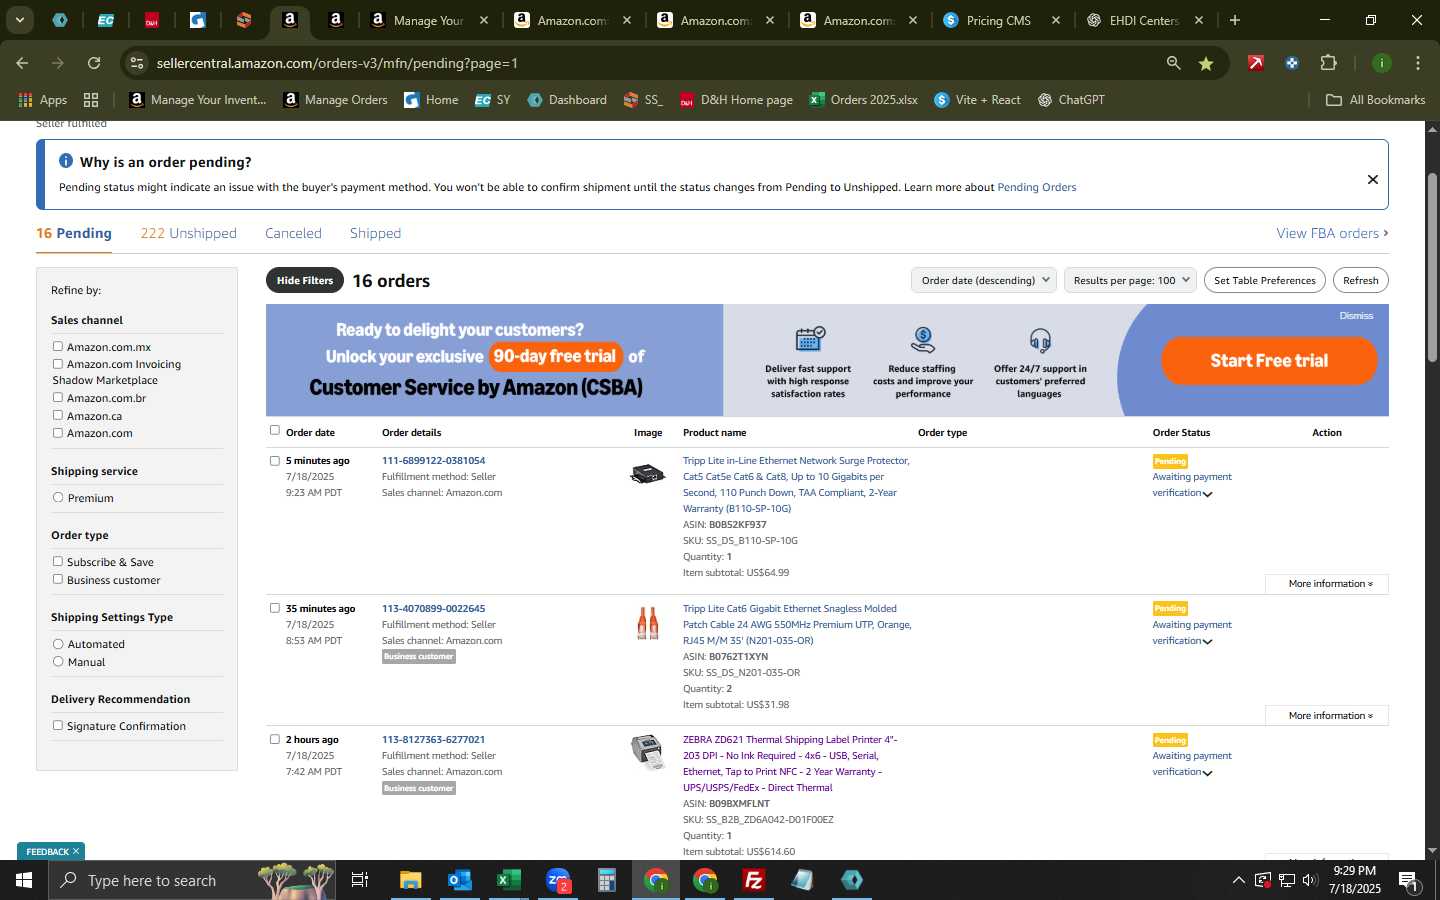Image resolution: width=1440 pixels, height=900 pixels.
Task: Open the Results per page dropdown
Action: click(1130, 280)
